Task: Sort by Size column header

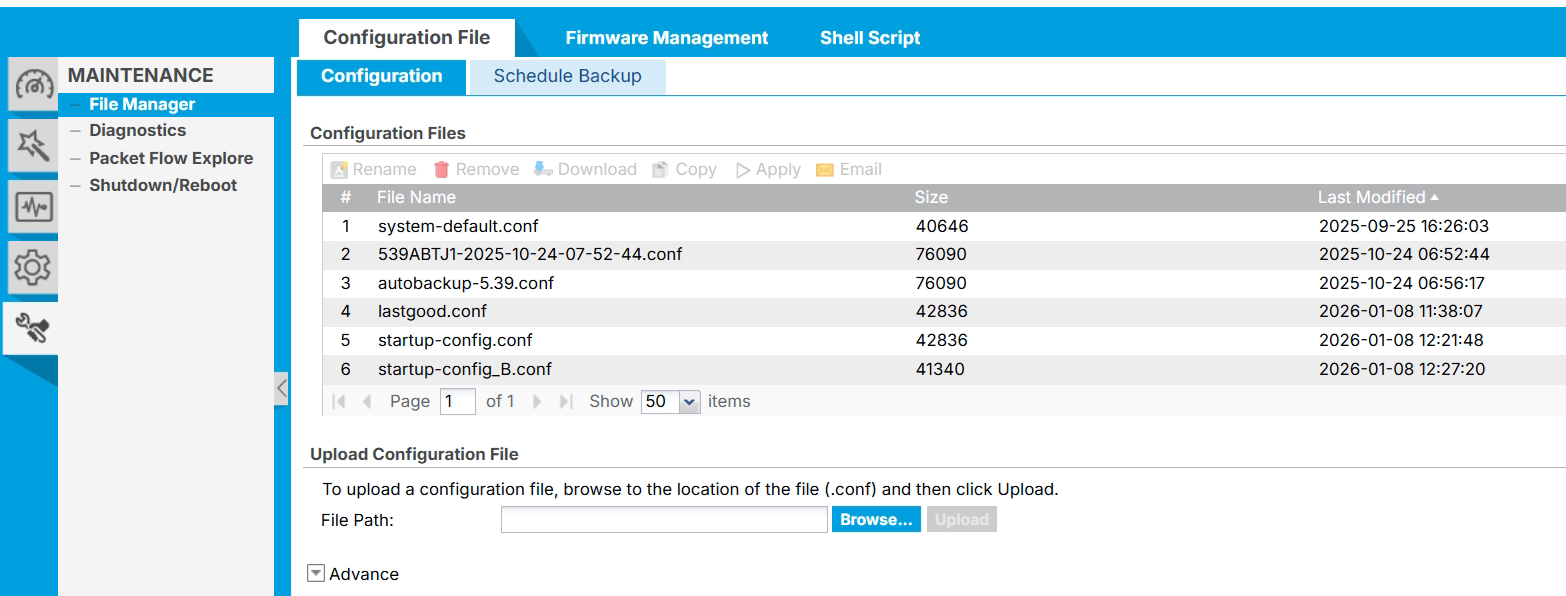Action: [931, 197]
